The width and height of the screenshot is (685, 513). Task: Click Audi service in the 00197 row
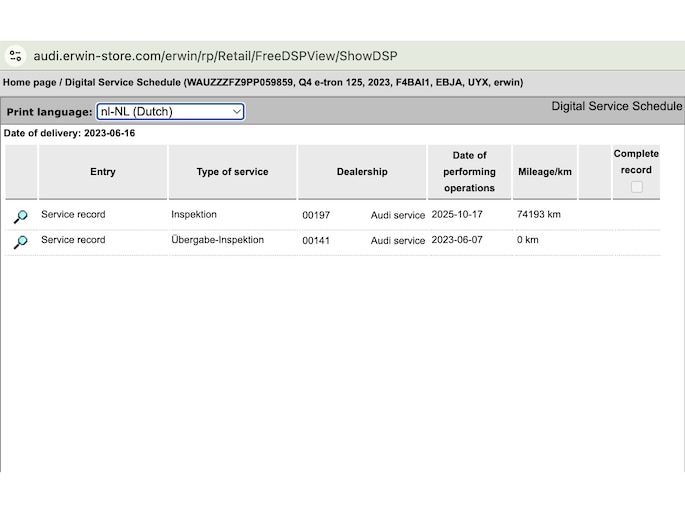pyautogui.click(x=398, y=215)
